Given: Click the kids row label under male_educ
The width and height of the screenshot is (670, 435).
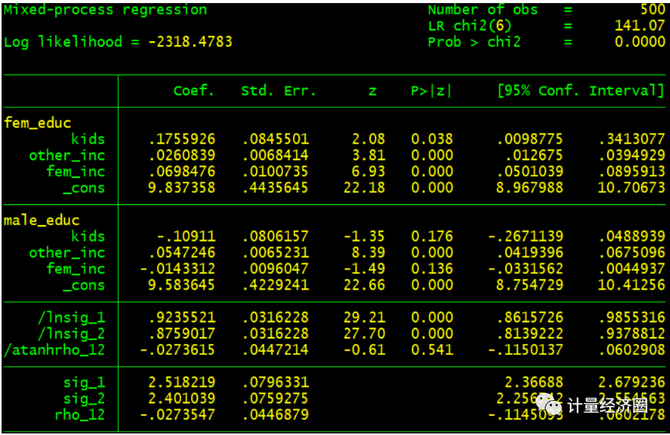Looking at the screenshot, I should click(x=88, y=236).
